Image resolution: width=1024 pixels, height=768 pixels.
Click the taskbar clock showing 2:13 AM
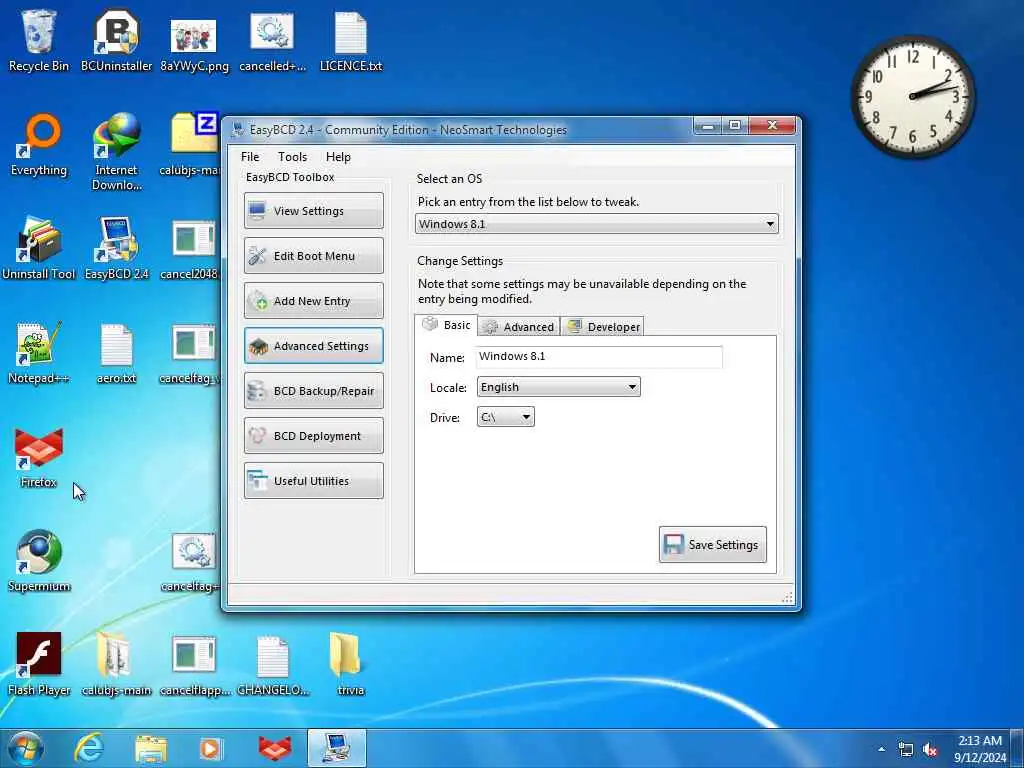coord(980,748)
